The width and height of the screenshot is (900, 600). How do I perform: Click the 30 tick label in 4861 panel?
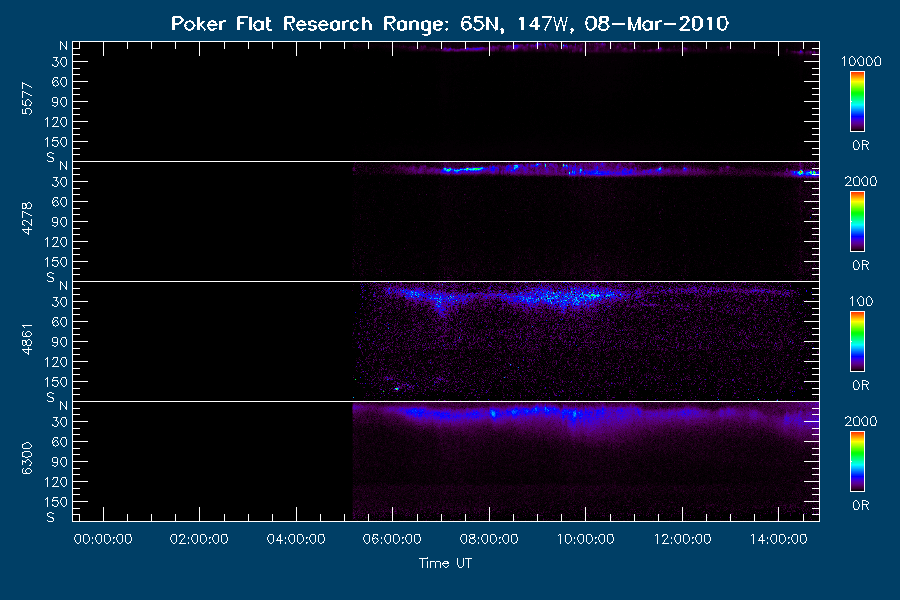pyautogui.click(x=60, y=302)
